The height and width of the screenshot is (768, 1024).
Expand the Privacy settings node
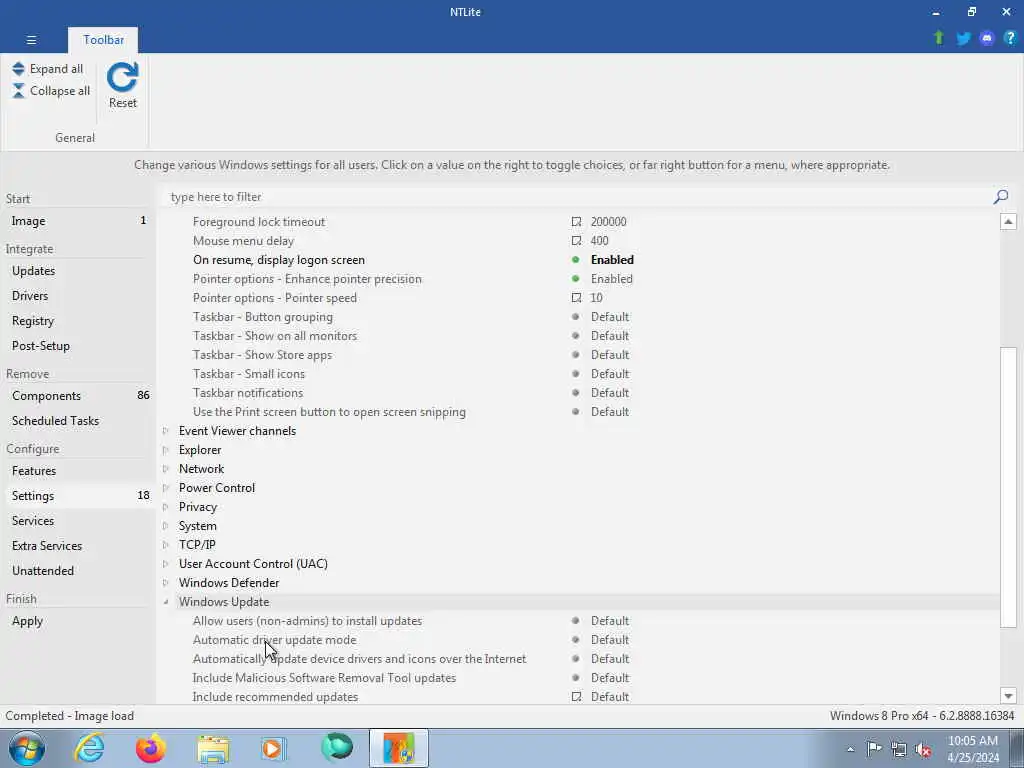pos(166,507)
